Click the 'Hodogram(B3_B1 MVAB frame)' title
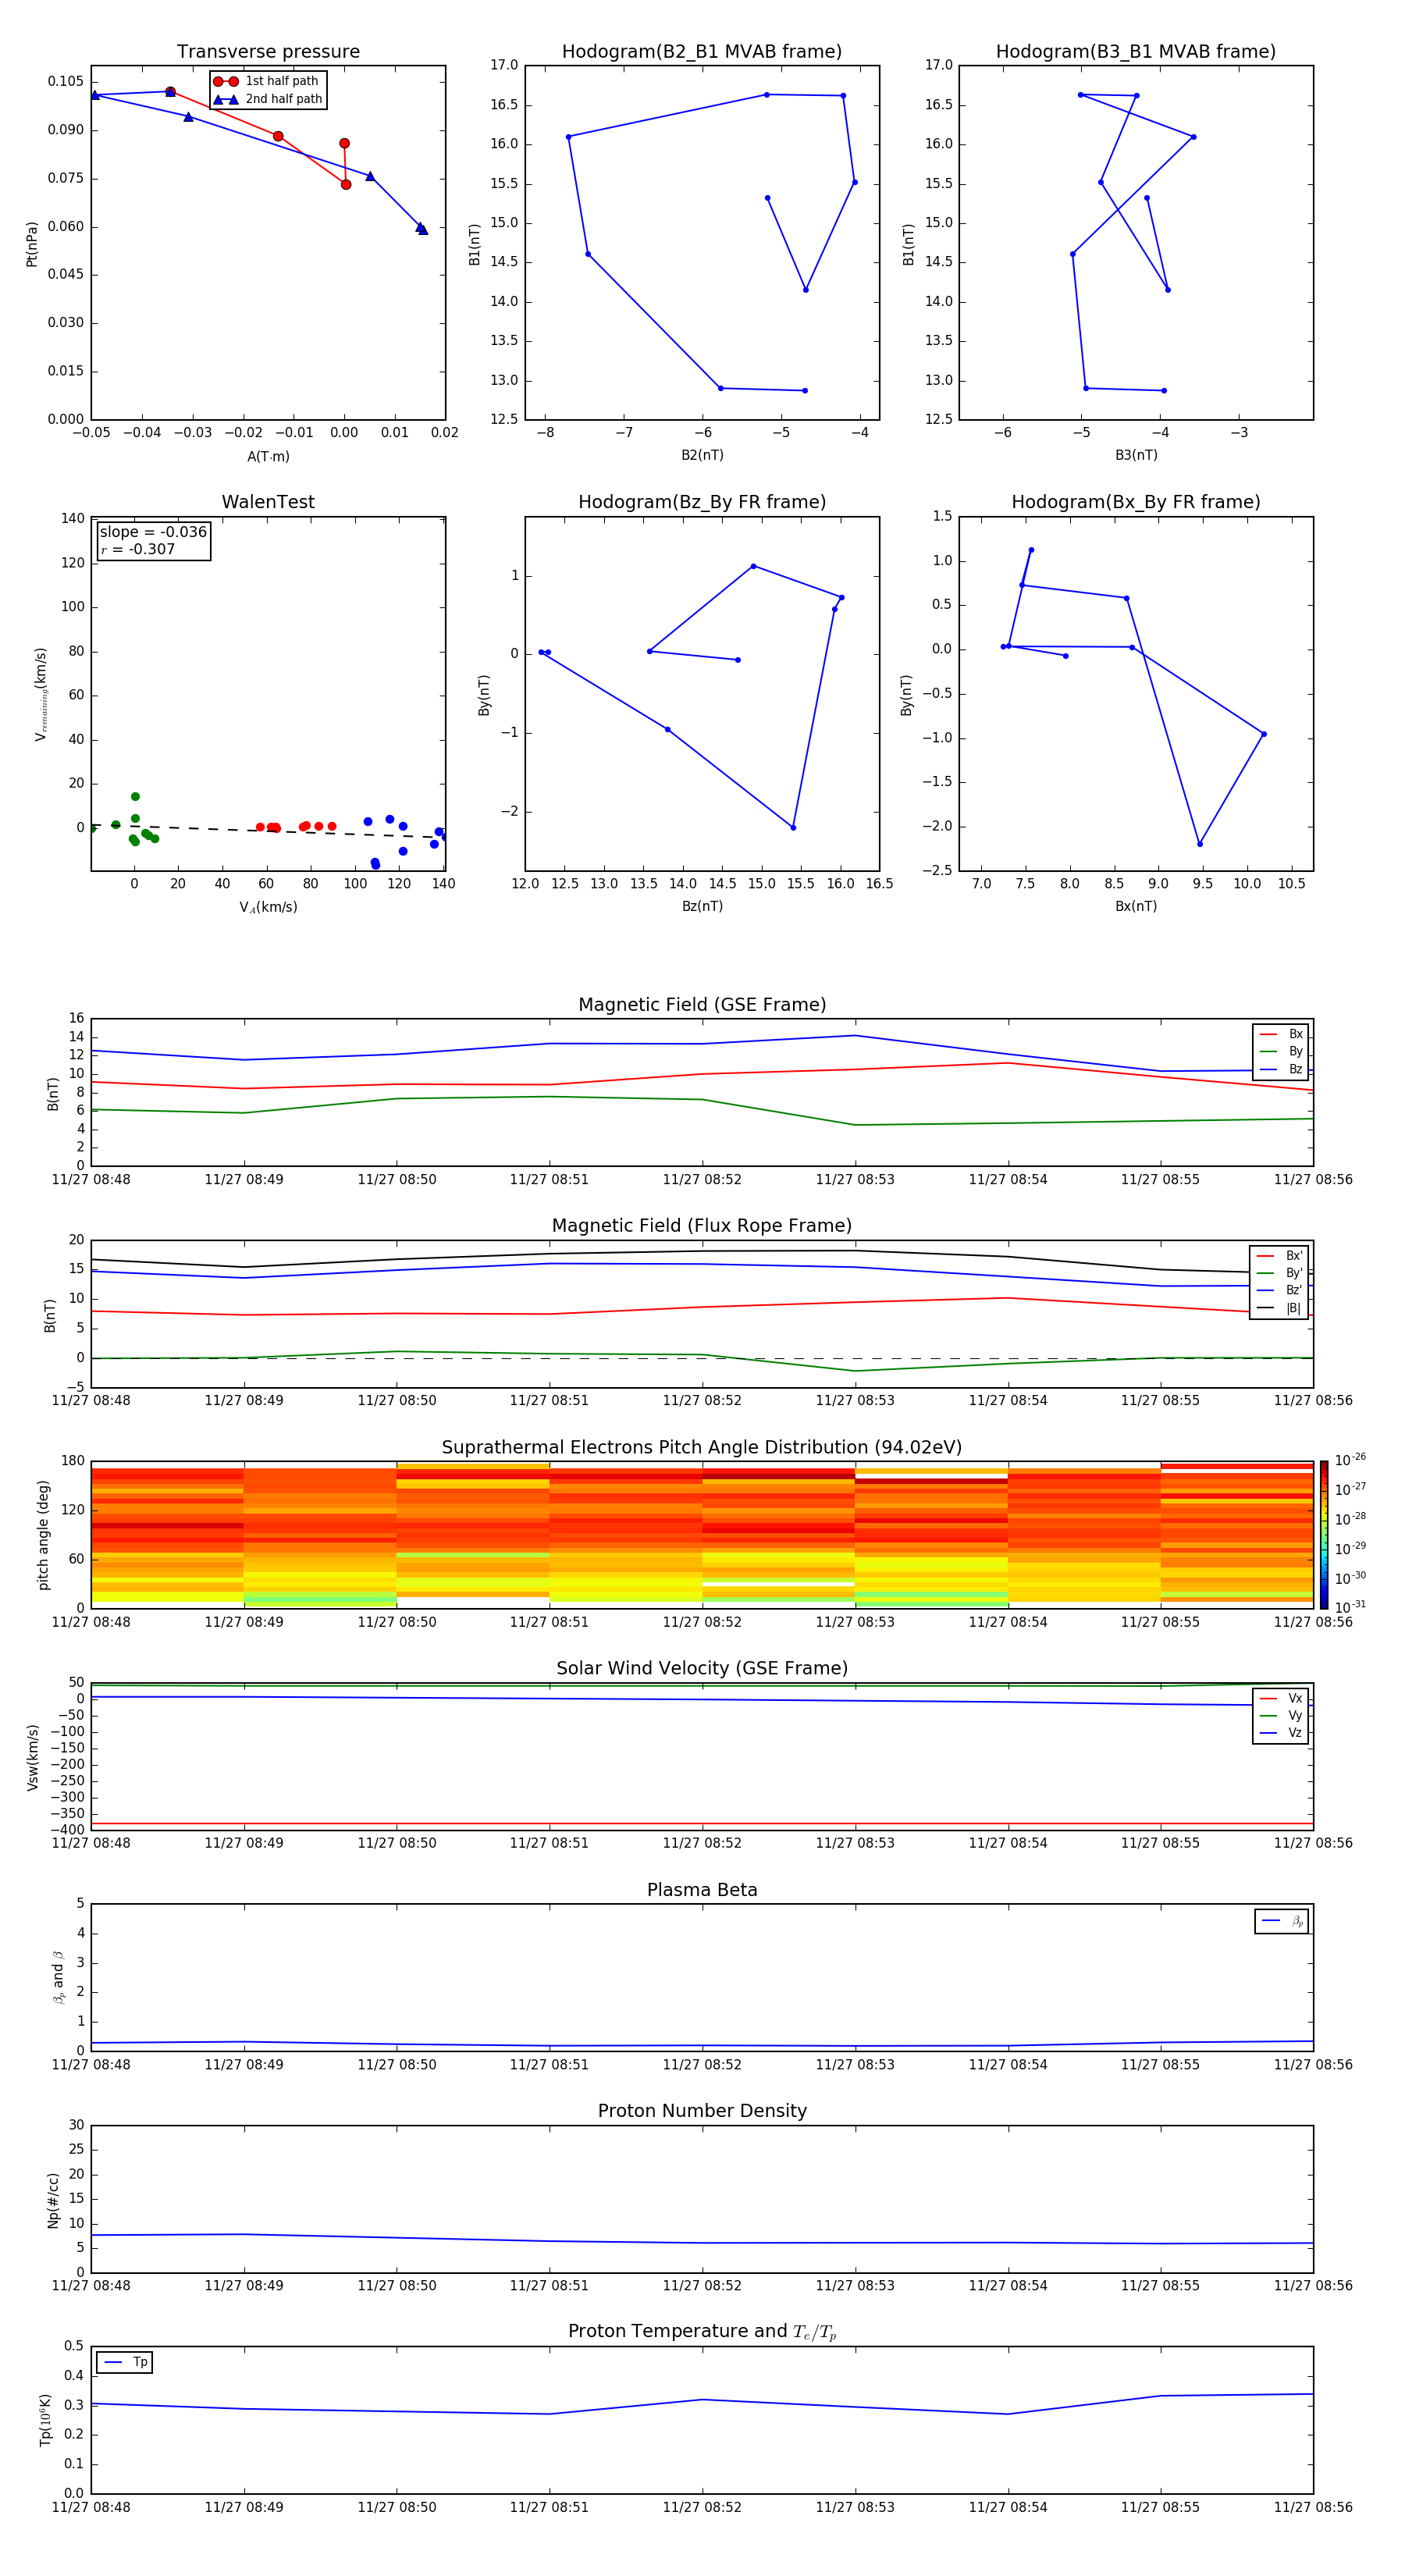The width and height of the screenshot is (1405, 2576). [x=1136, y=51]
